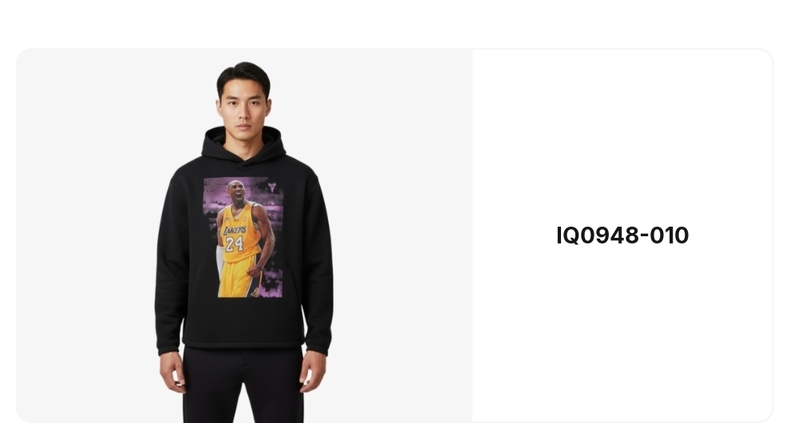The width and height of the screenshot is (790, 423).
Task: Click the yellow jersey in the printed graphic
Action: (240, 232)
